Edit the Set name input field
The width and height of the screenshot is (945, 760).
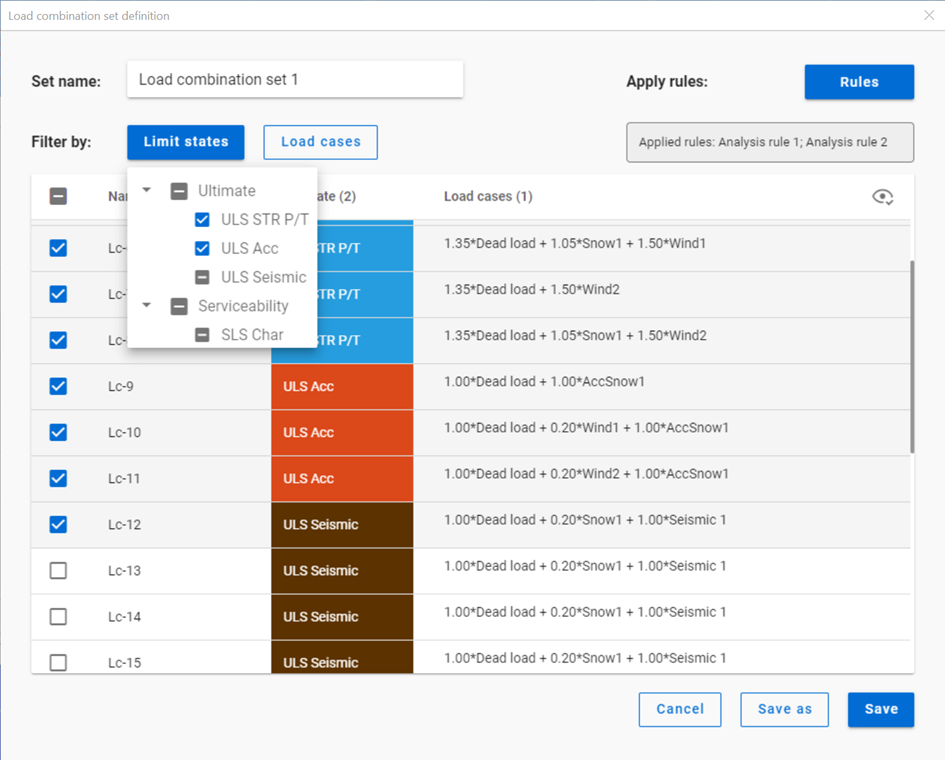tap(295, 80)
